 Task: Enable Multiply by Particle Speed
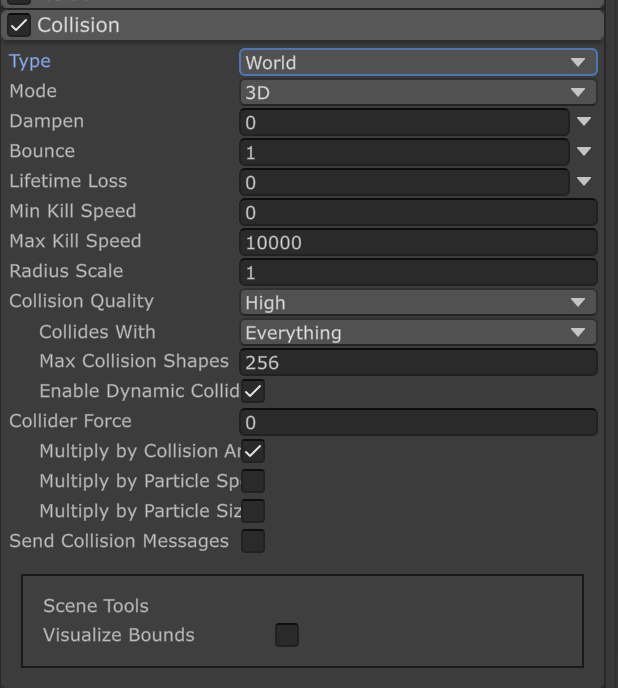[x=253, y=481]
